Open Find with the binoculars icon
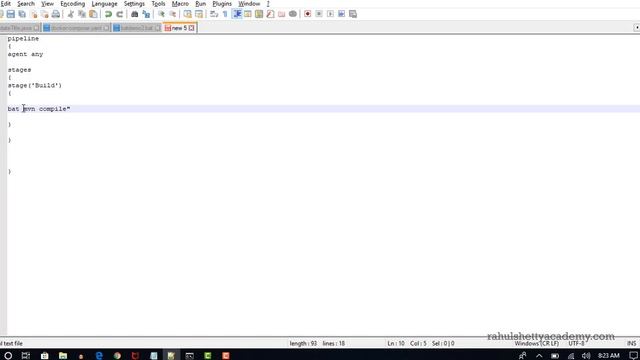 coord(134,14)
